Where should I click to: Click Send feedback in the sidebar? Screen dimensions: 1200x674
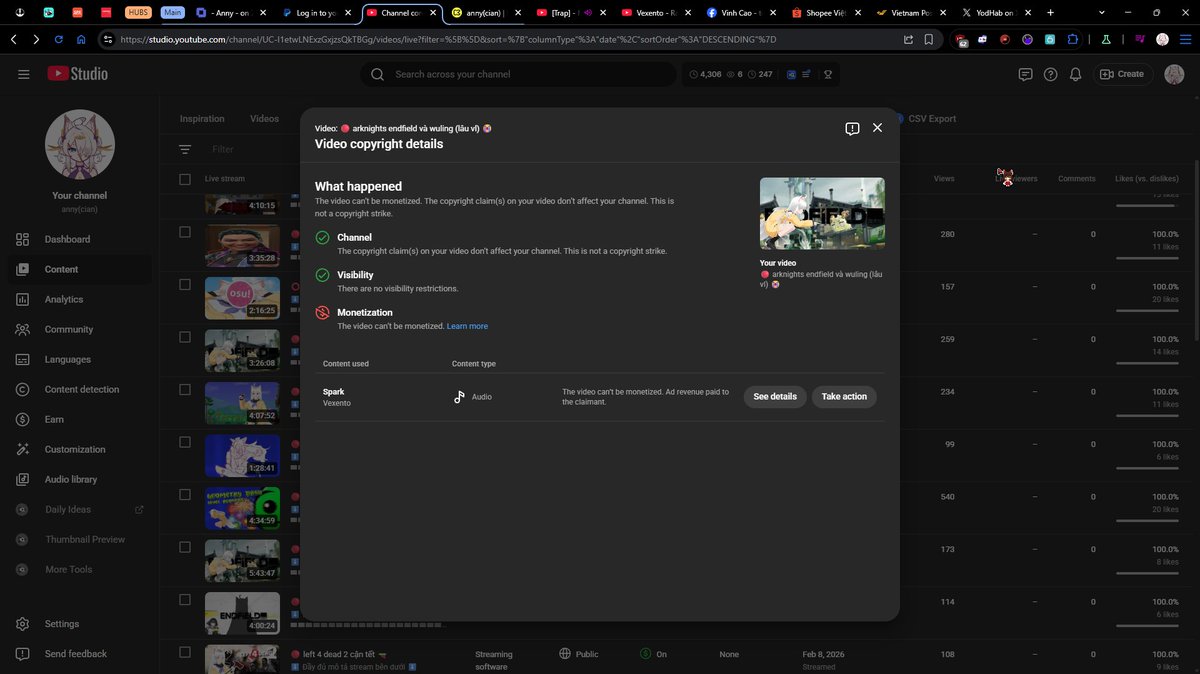[x=78, y=654]
